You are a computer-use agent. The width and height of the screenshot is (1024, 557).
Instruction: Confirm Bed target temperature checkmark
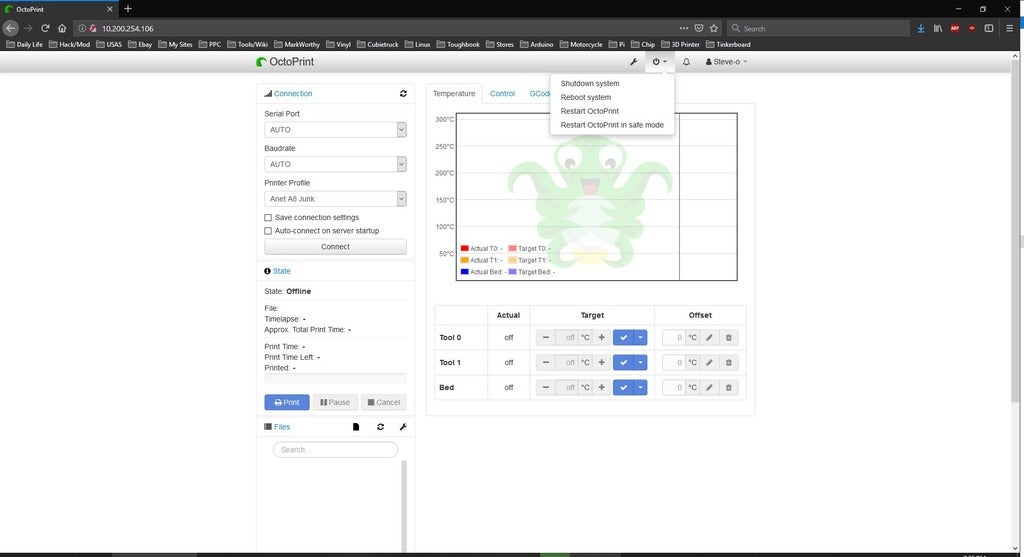coord(623,387)
